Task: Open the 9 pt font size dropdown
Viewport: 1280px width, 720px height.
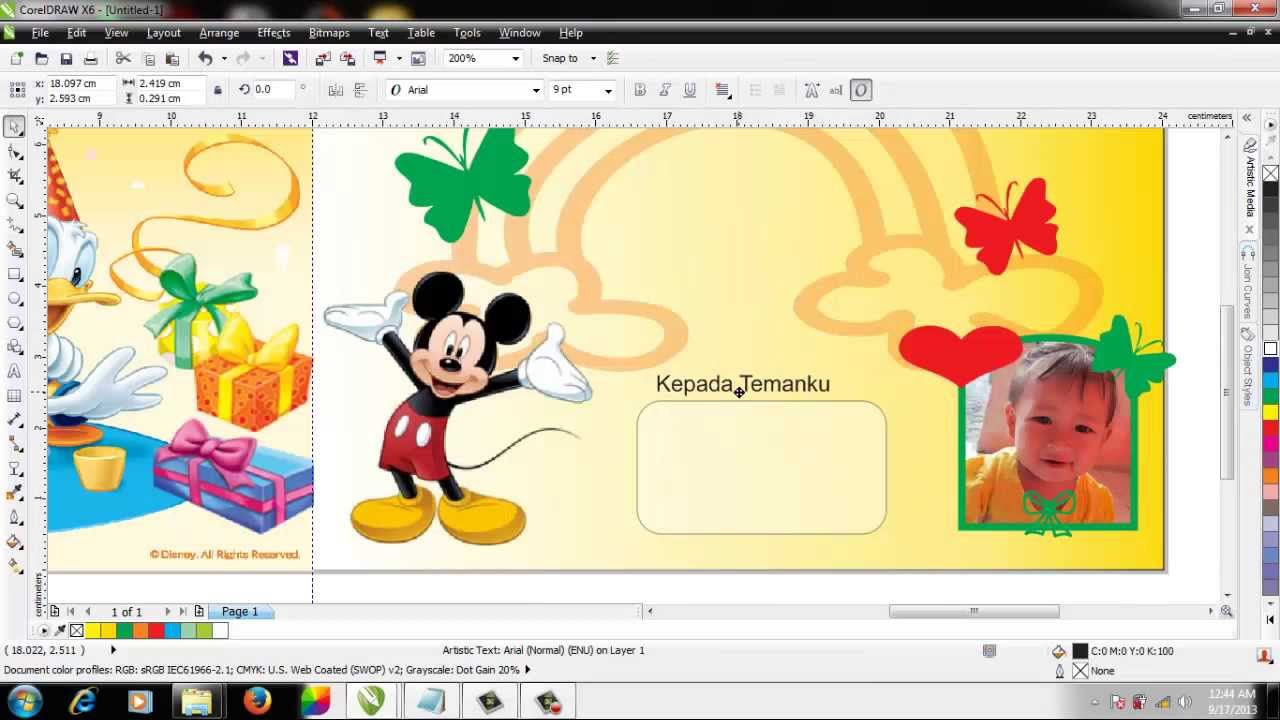Action: [608, 91]
